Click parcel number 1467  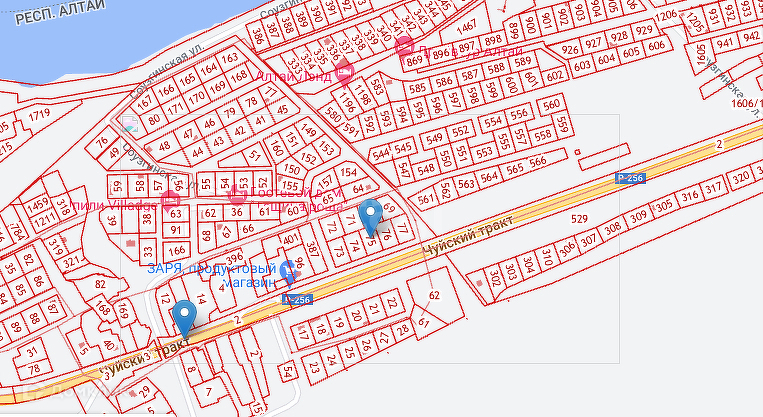coord(466,26)
